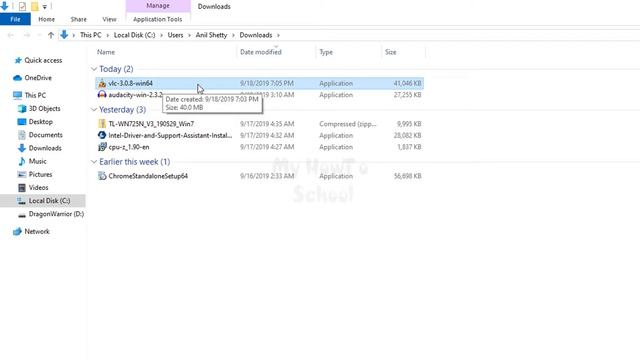The height and width of the screenshot is (360, 640).
Task: Open Desktop folder in sidebar
Action: click(x=40, y=122)
